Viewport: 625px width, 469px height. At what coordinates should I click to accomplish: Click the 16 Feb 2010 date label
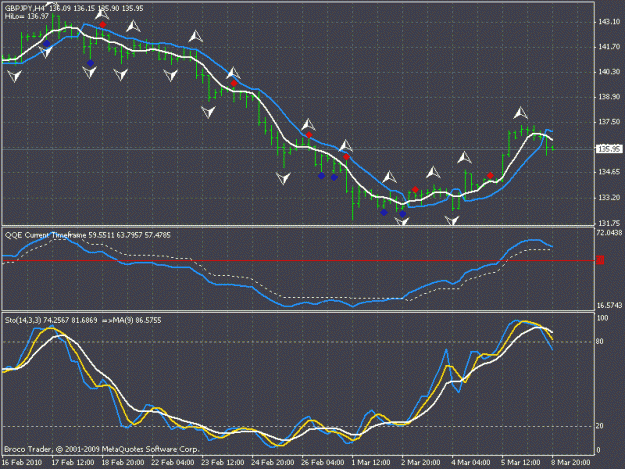pos(22,462)
